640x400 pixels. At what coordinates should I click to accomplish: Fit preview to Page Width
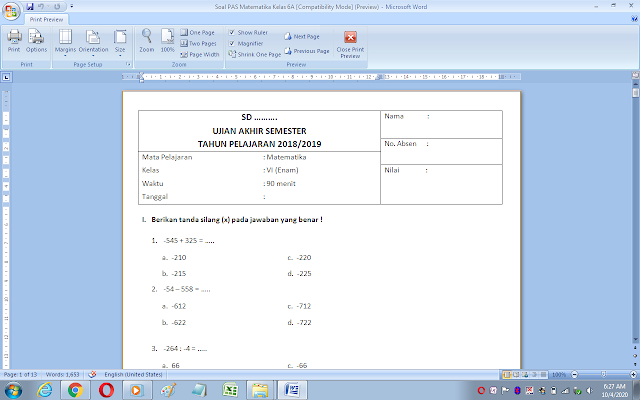[x=200, y=54]
